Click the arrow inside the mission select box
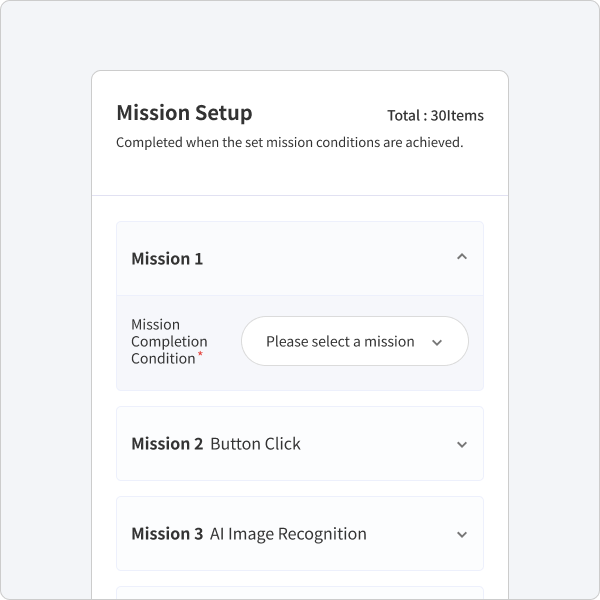Viewport: 600px width, 600px height. coord(437,342)
